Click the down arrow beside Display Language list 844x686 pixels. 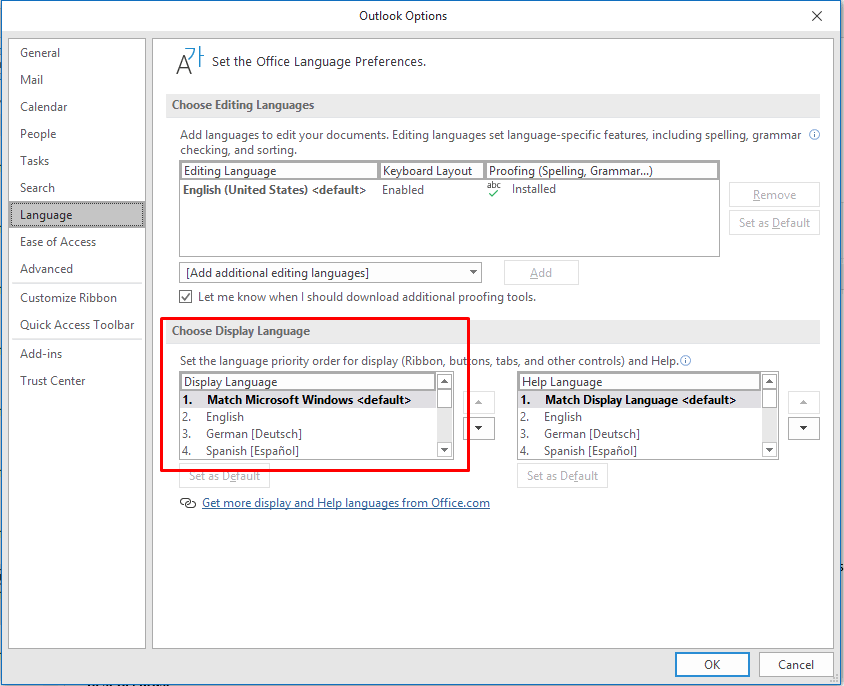(x=478, y=428)
